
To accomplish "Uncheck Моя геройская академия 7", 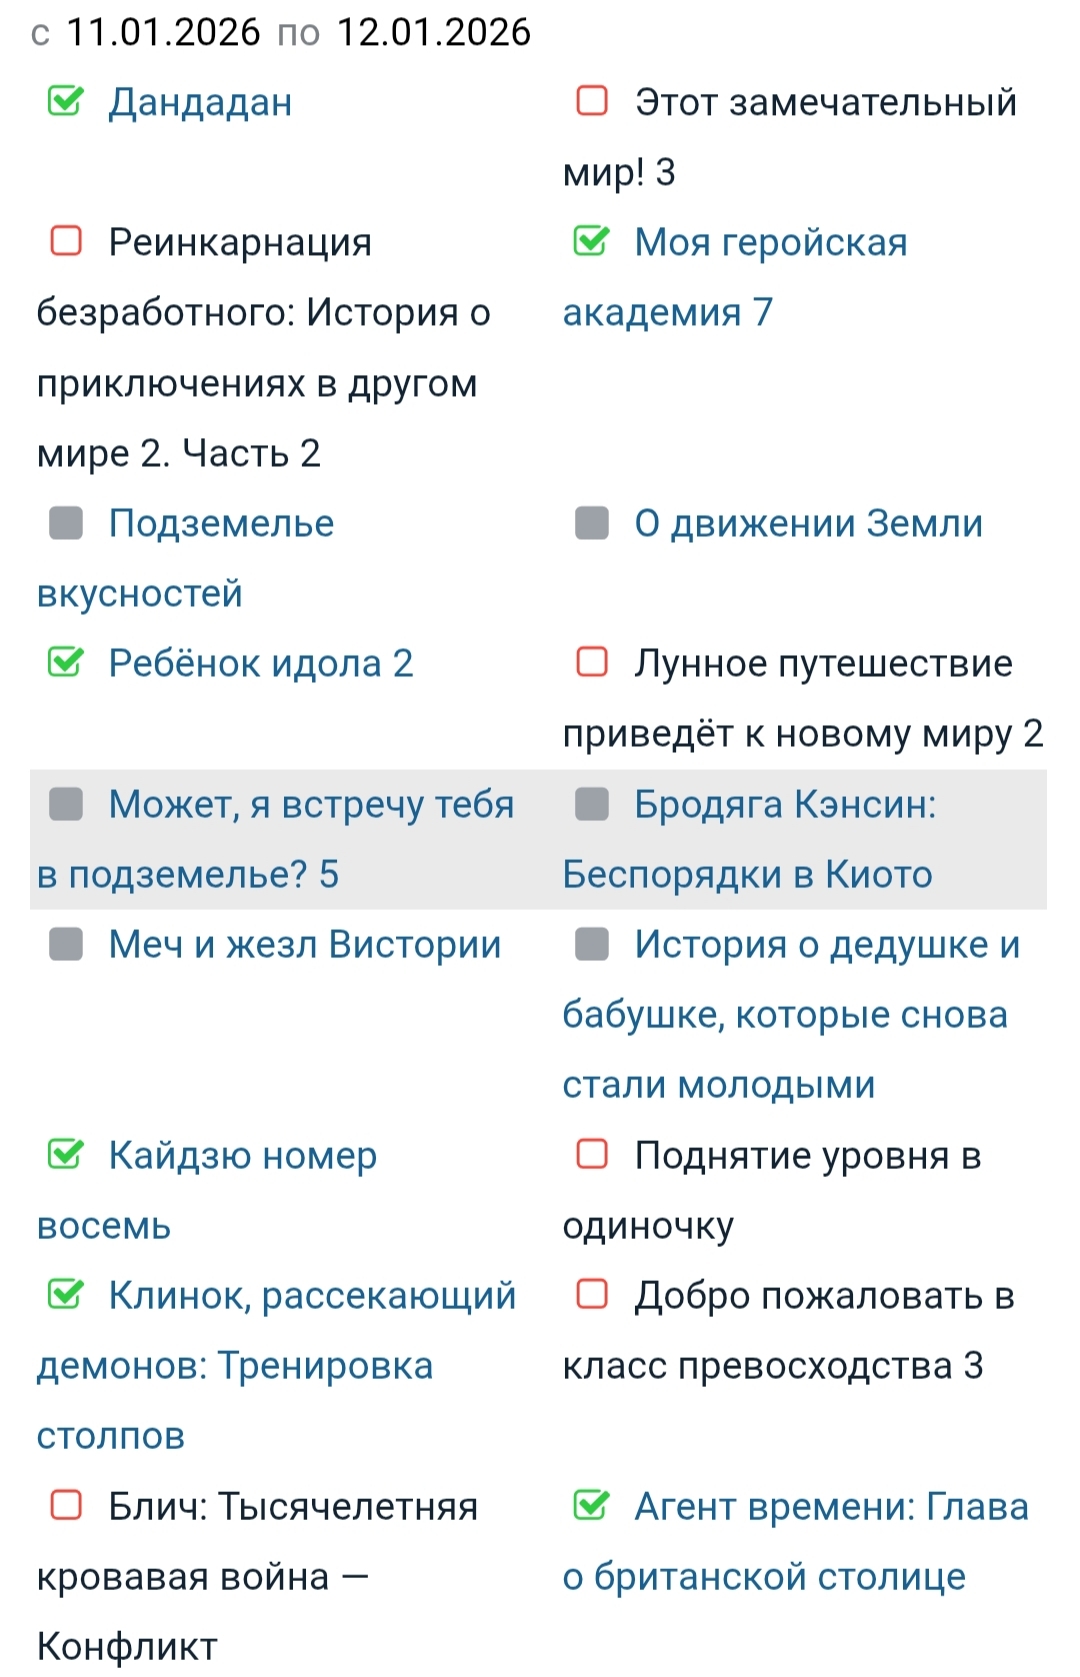I will point(591,242).
